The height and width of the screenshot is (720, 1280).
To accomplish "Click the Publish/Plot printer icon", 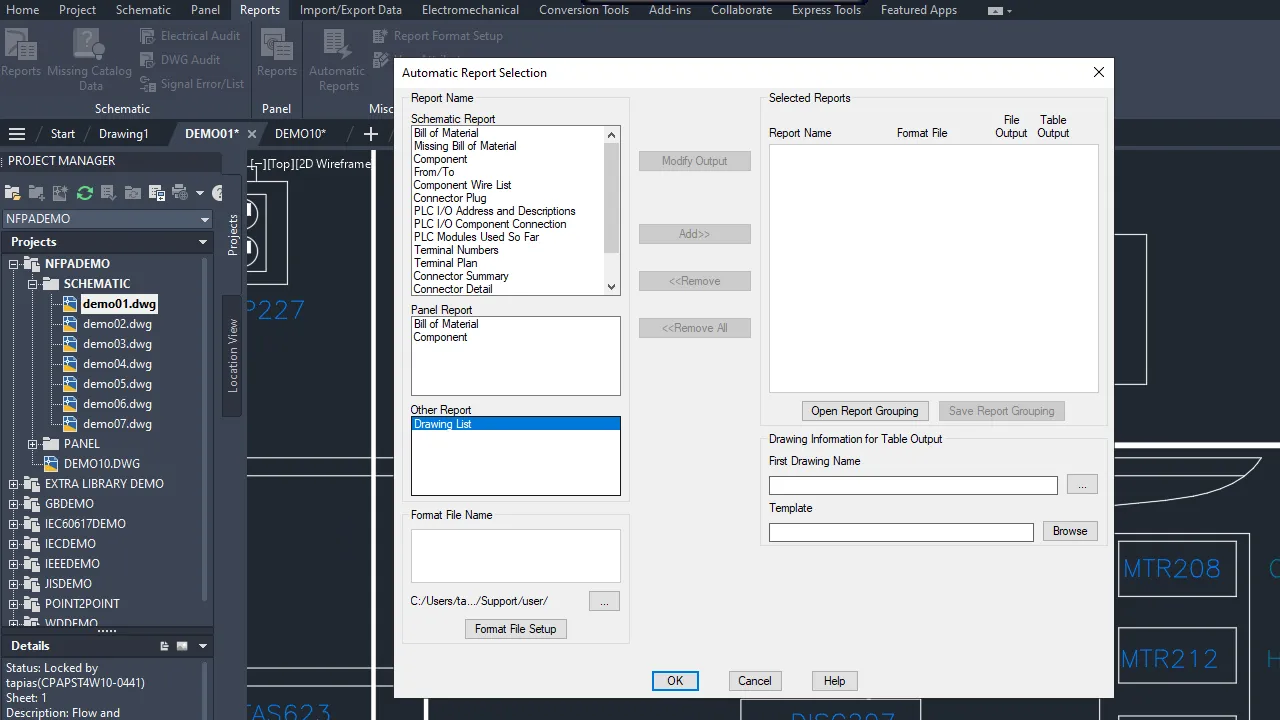I will tap(180, 193).
